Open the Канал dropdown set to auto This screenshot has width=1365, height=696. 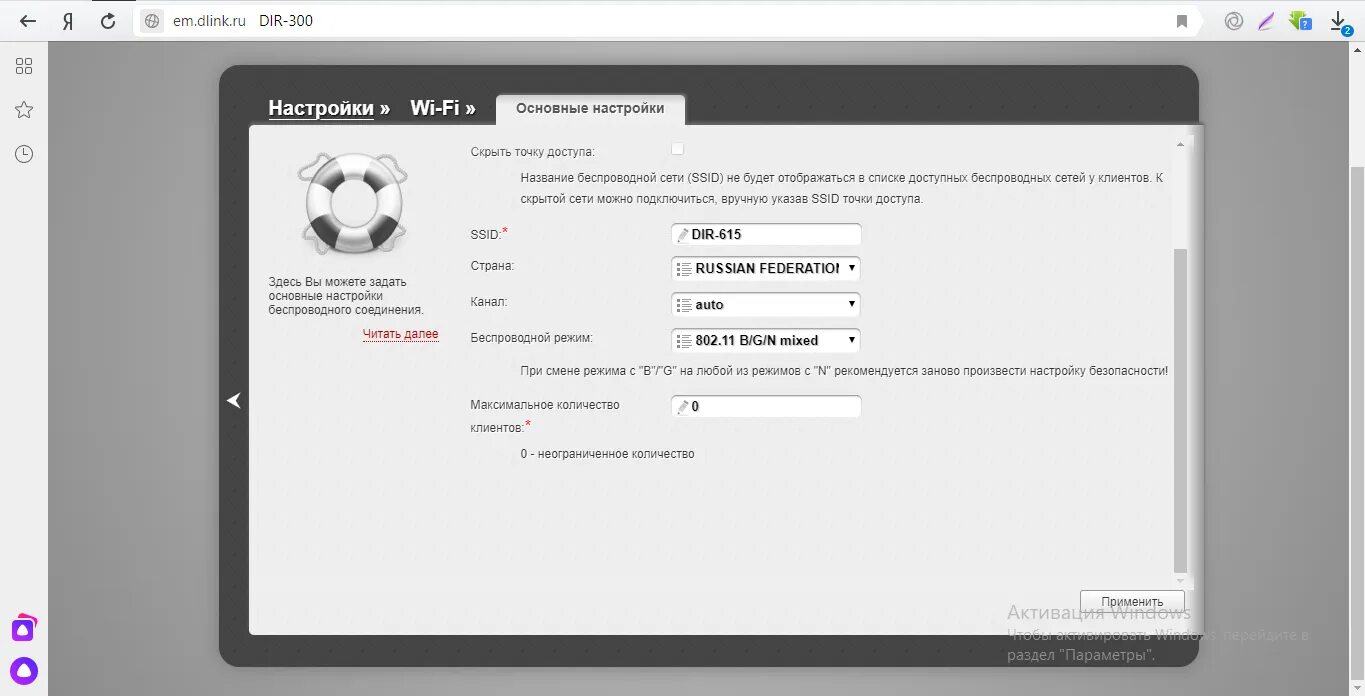(x=766, y=304)
